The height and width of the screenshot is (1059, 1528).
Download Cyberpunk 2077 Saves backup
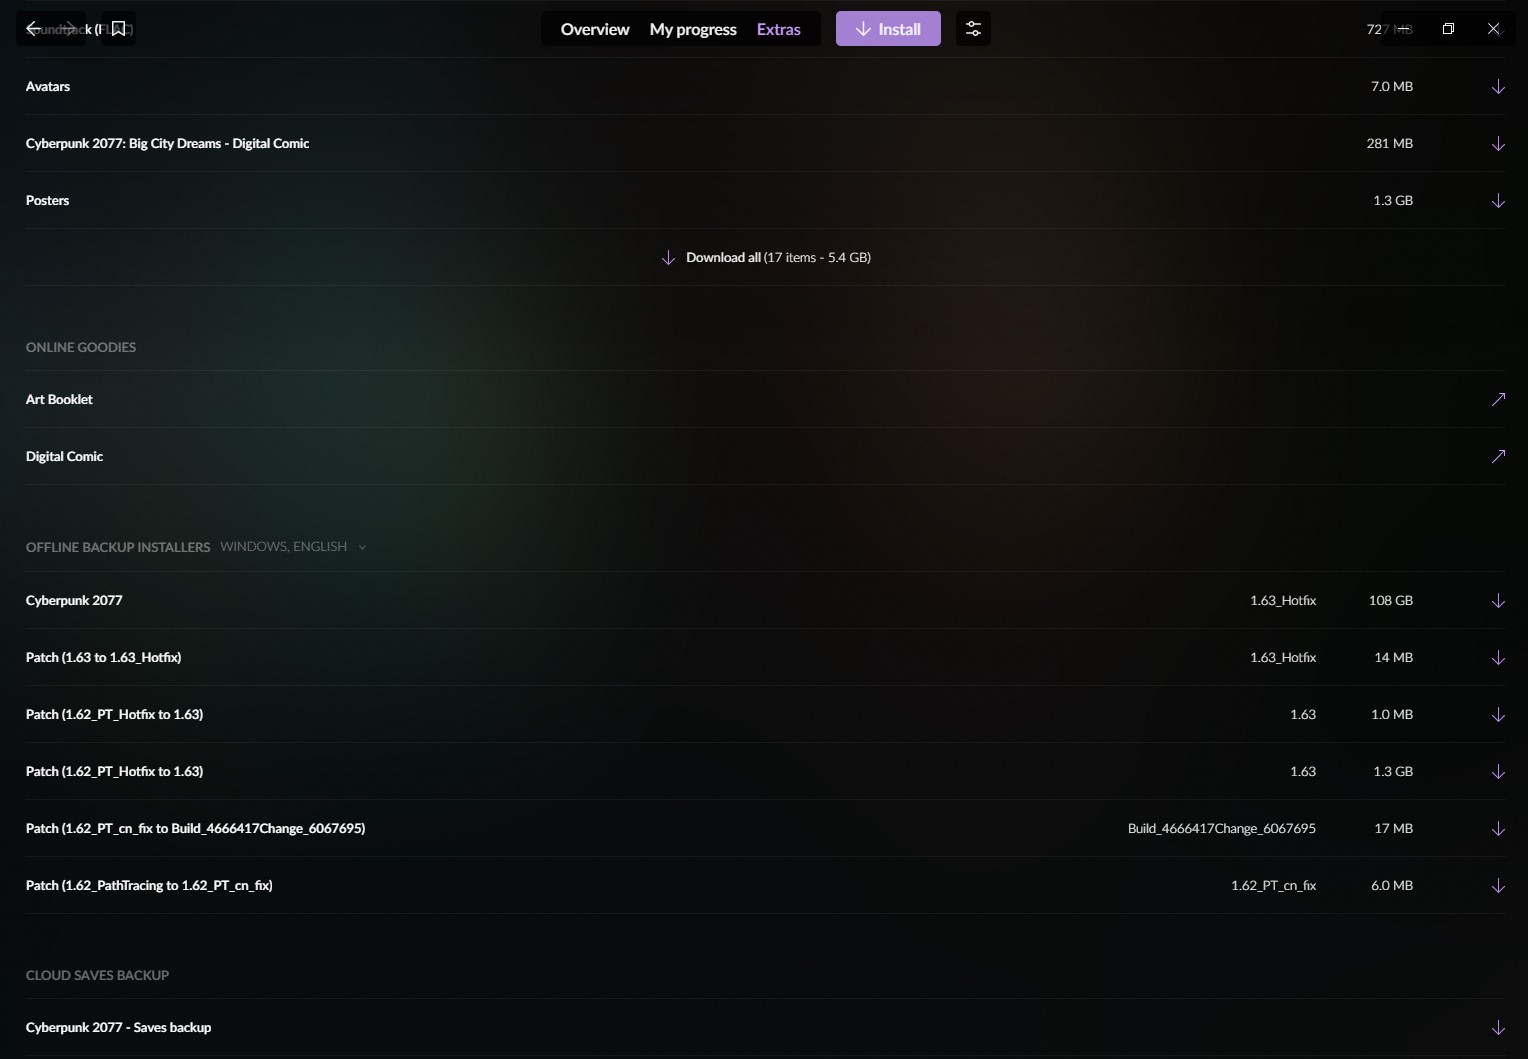click(1498, 1028)
